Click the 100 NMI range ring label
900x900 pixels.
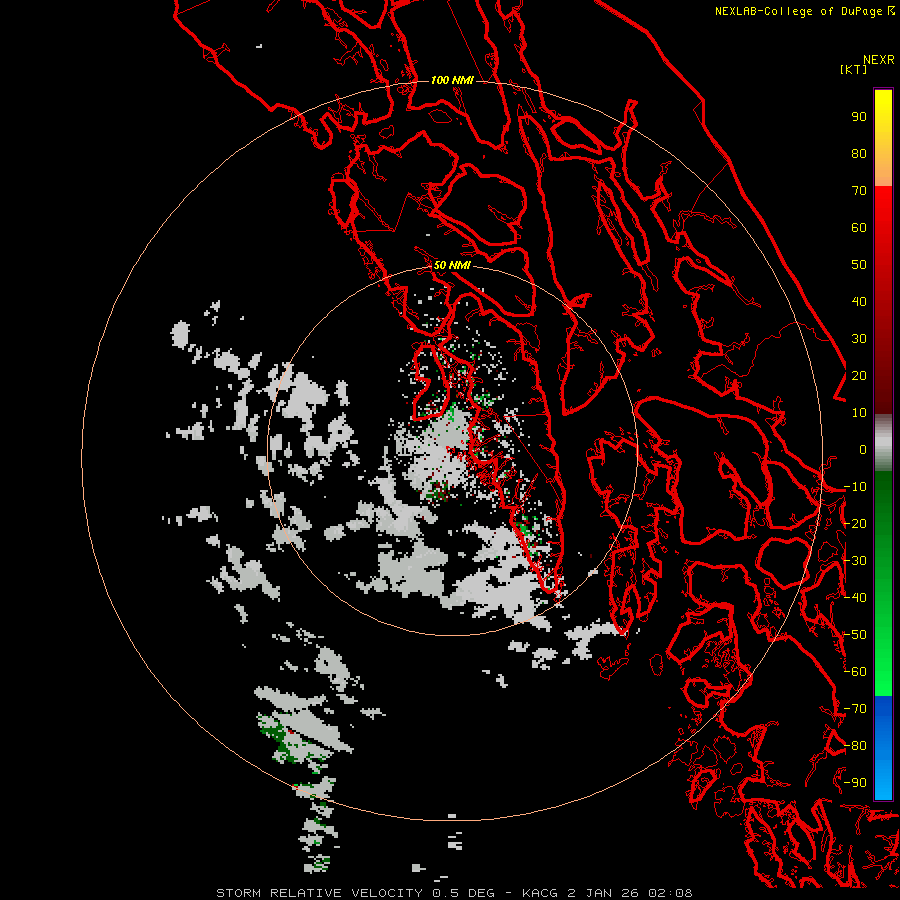click(x=452, y=80)
